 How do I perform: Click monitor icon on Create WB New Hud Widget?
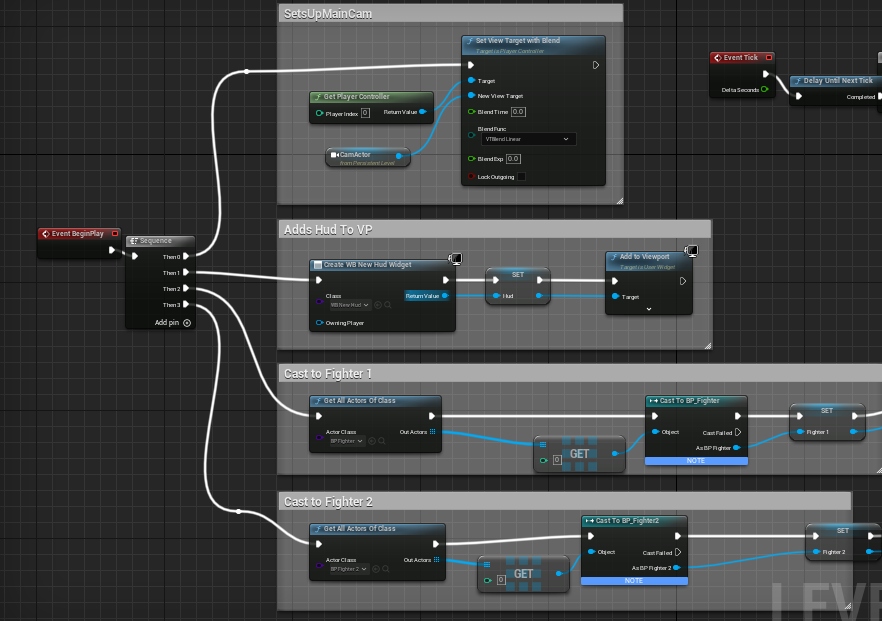[455, 259]
